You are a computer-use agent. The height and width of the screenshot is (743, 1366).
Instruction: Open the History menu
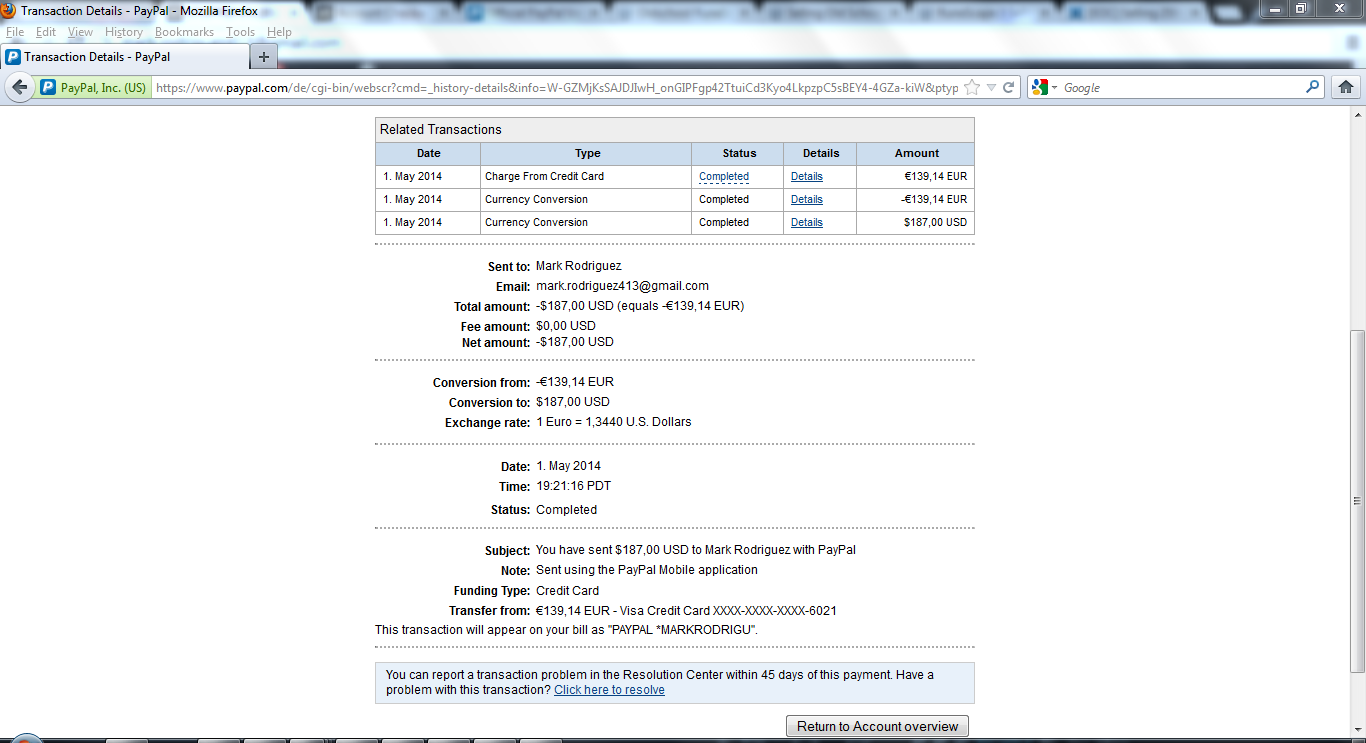[x=124, y=32]
